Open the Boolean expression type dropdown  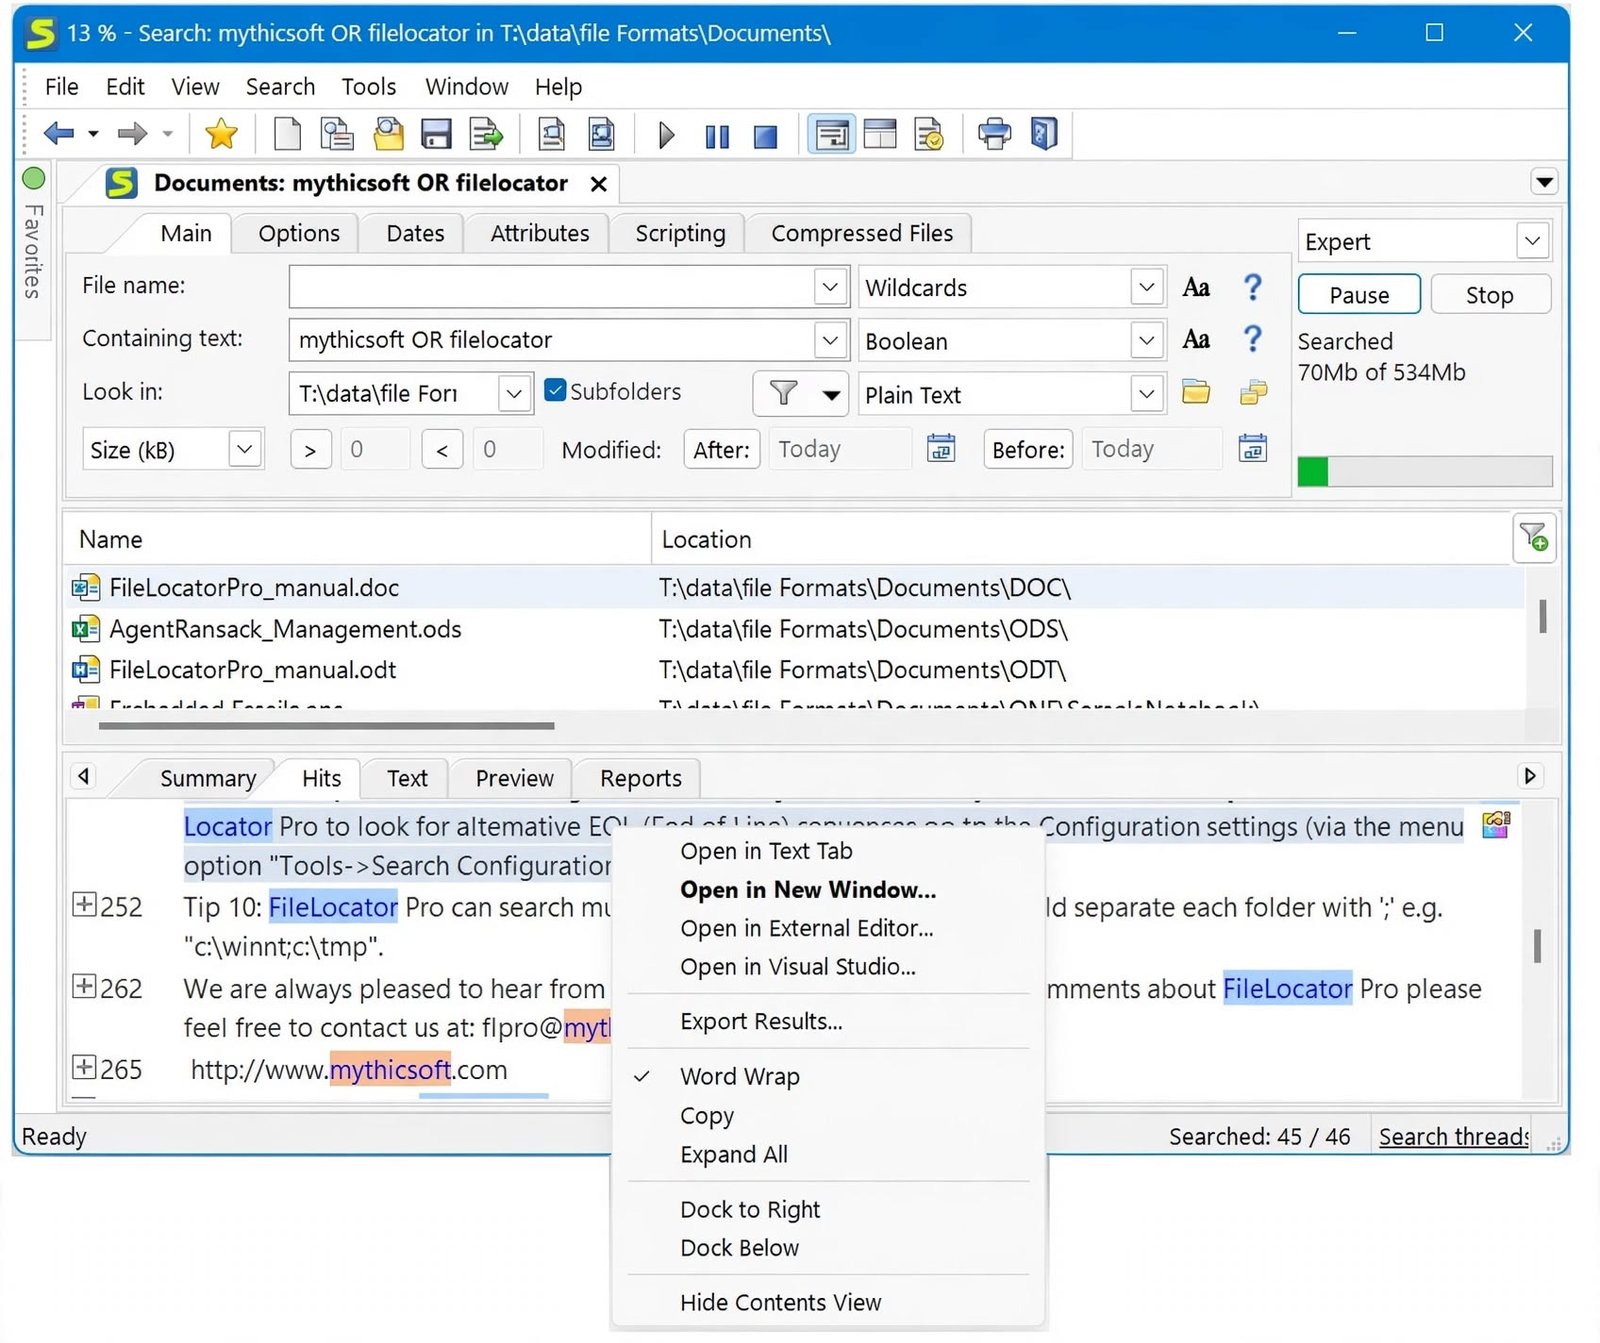[x=1147, y=340]
